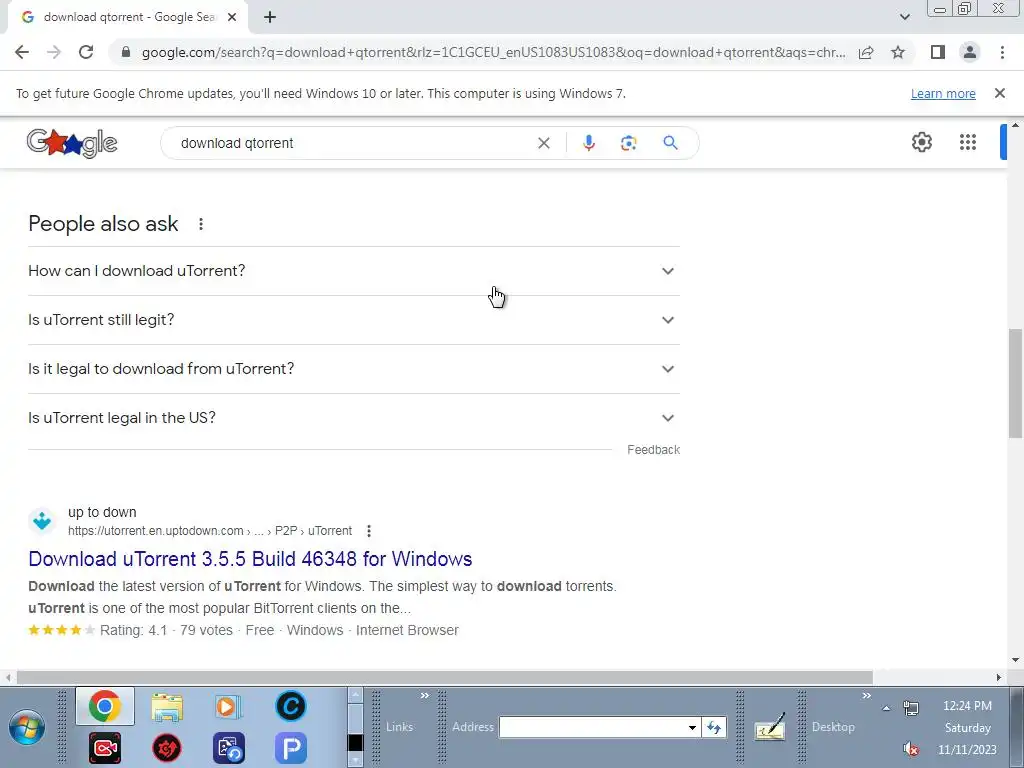View site information padlock icon
The height and width of the screenshot is (768, 1024).
point(126,52)
